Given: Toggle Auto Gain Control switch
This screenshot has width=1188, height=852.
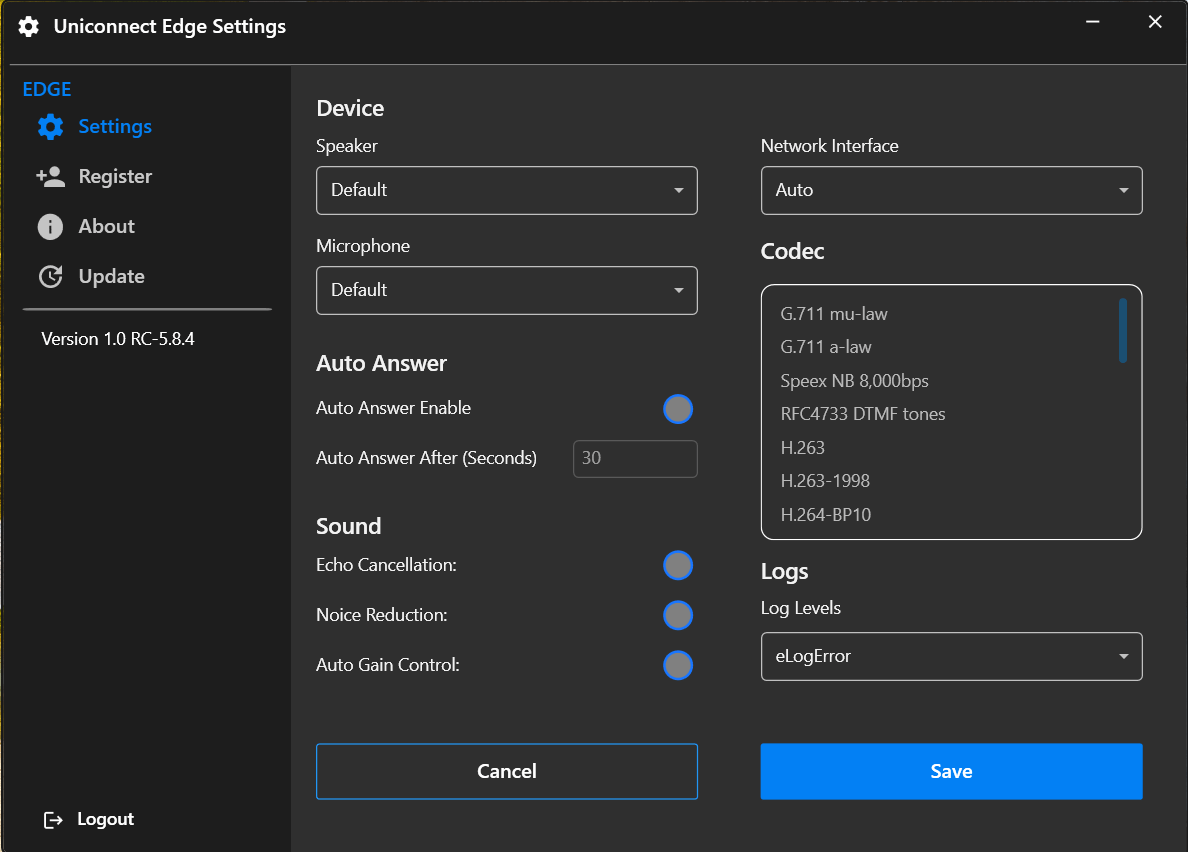Looking at the screenshot, I should pyautogui.click(x=678, y=666).
